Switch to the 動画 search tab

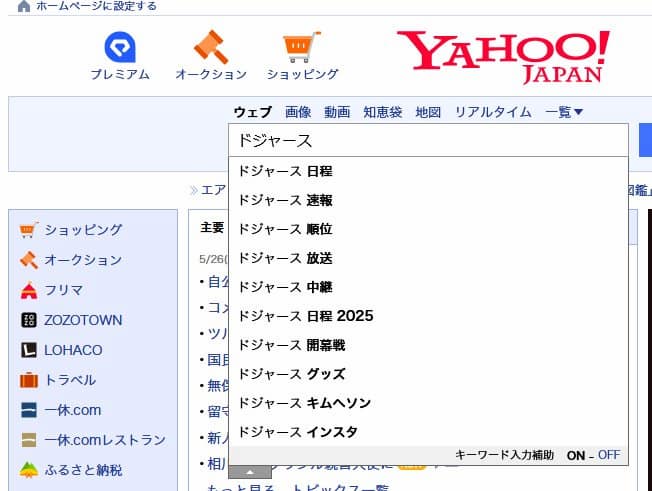point(337,112)
